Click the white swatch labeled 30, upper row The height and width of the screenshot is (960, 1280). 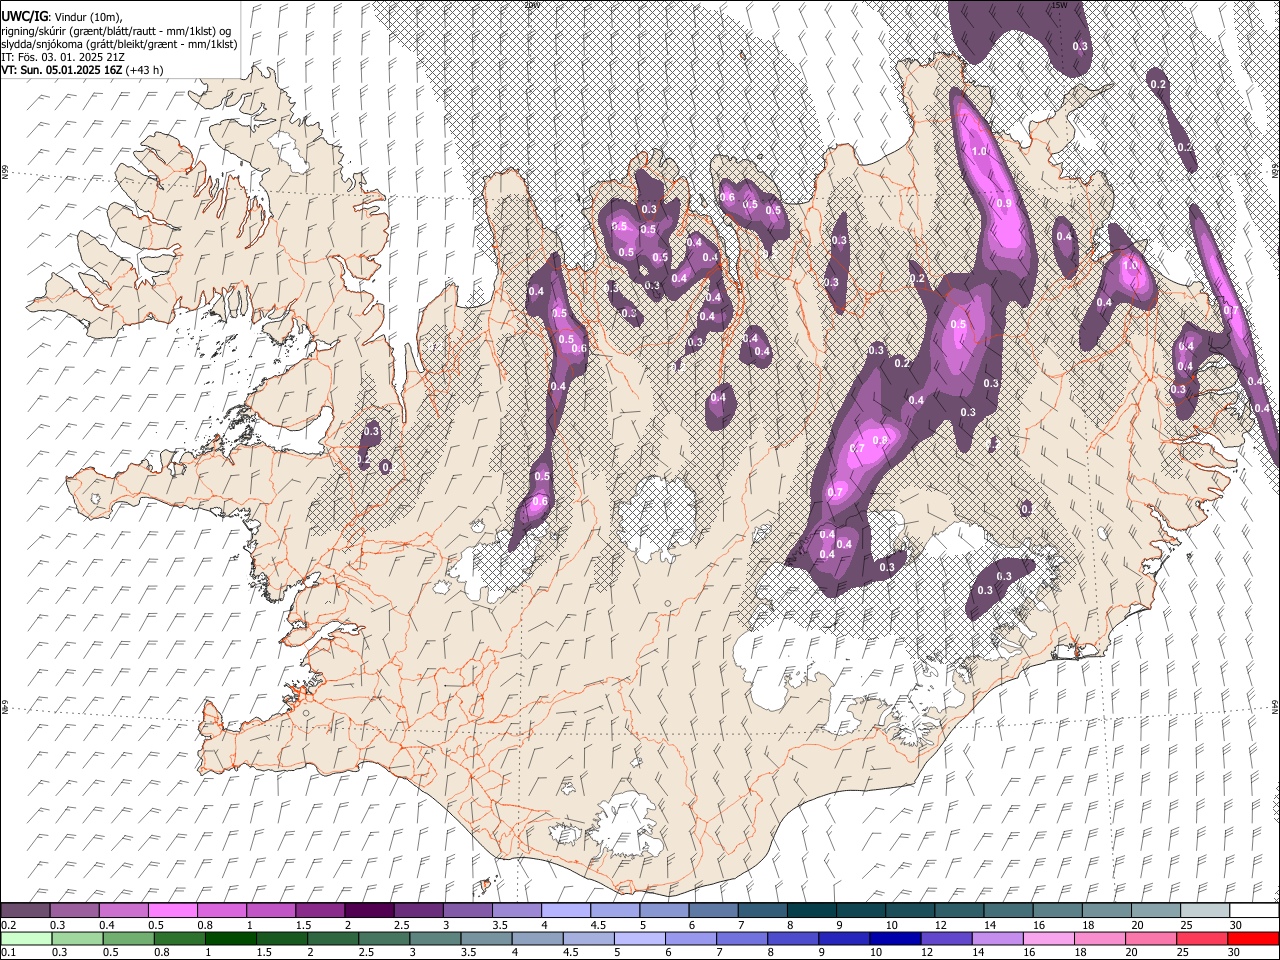tap(1254, 911)
